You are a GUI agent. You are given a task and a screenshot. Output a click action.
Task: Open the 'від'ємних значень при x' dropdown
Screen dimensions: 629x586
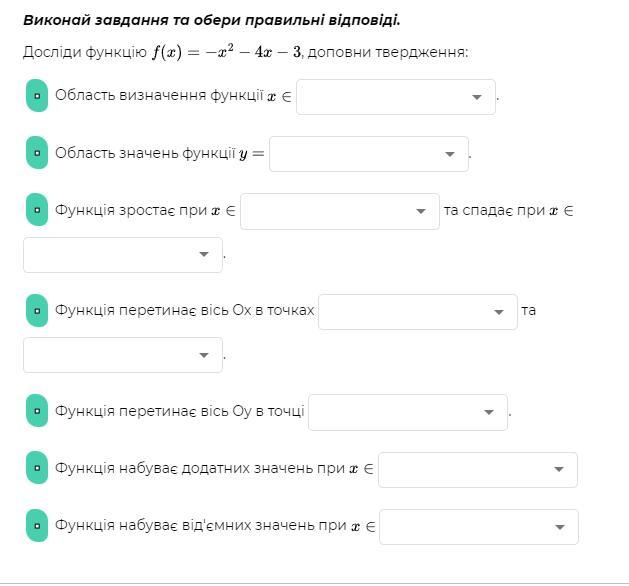(x=478, y=526)
